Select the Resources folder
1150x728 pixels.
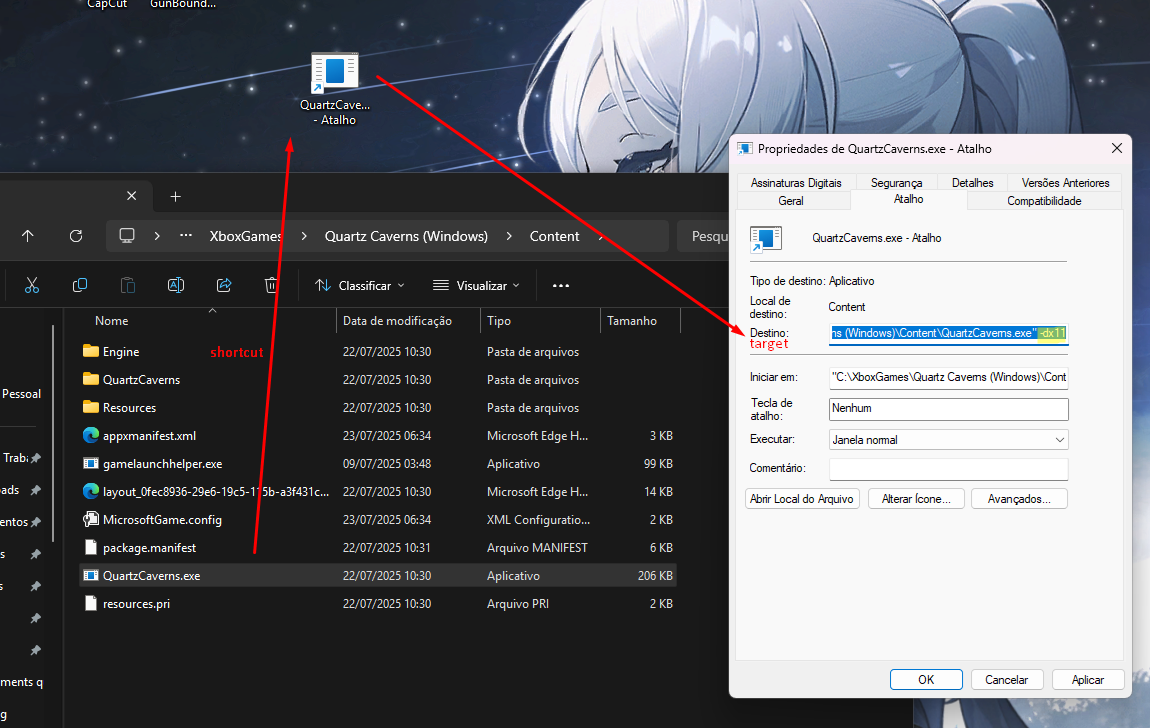tap(378, 408)
